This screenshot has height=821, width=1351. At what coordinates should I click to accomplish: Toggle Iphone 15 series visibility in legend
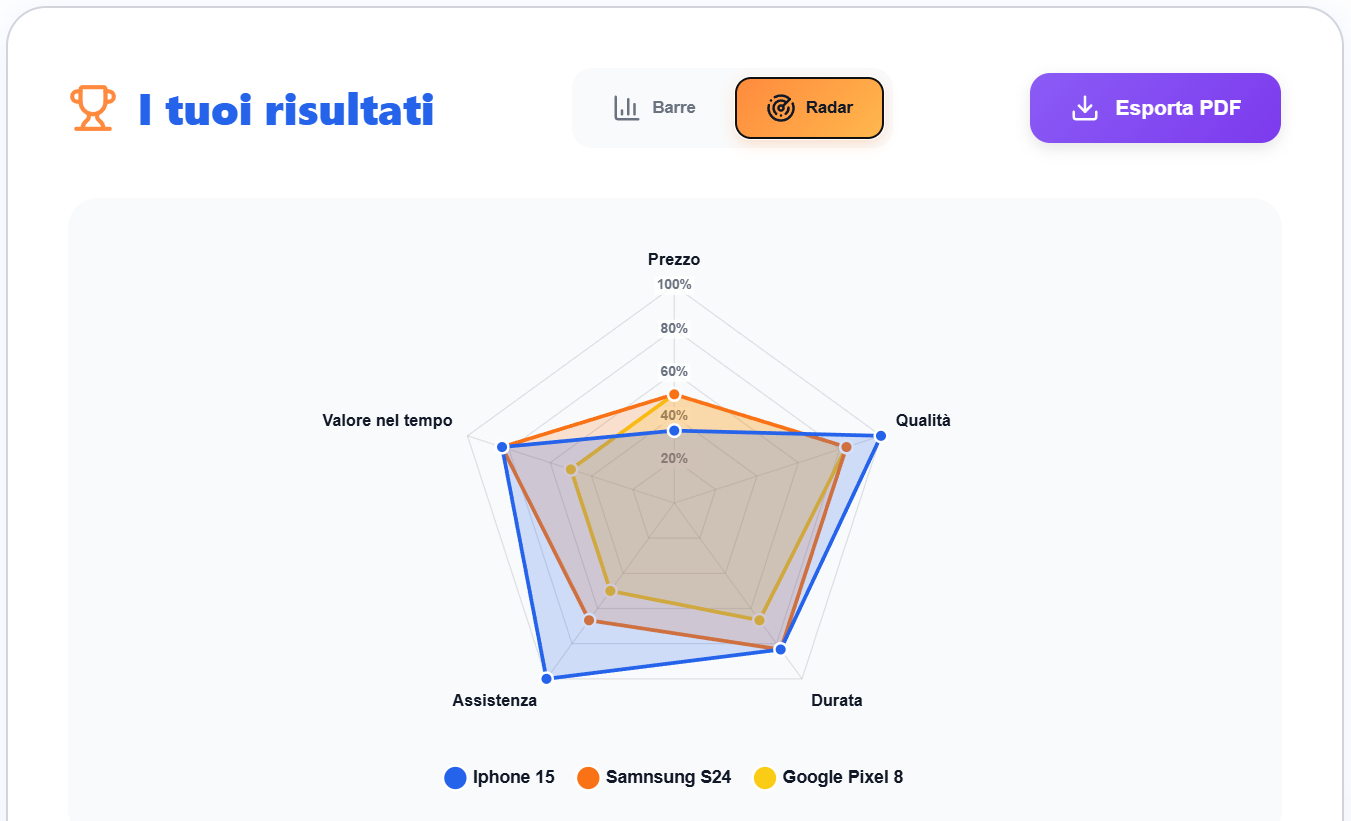pos(499,777)
